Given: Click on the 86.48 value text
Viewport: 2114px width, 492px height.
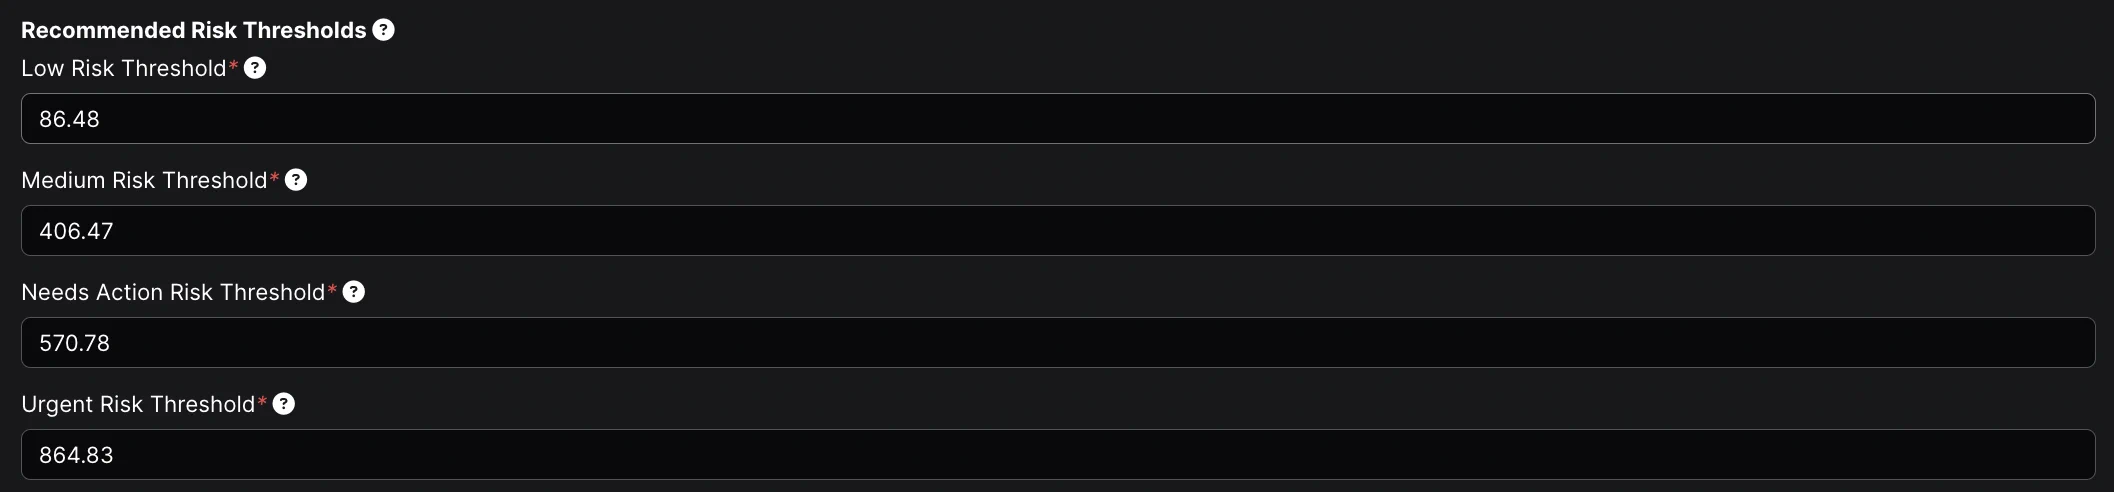Looking at the screenshot, I should [x=69, y=119].
